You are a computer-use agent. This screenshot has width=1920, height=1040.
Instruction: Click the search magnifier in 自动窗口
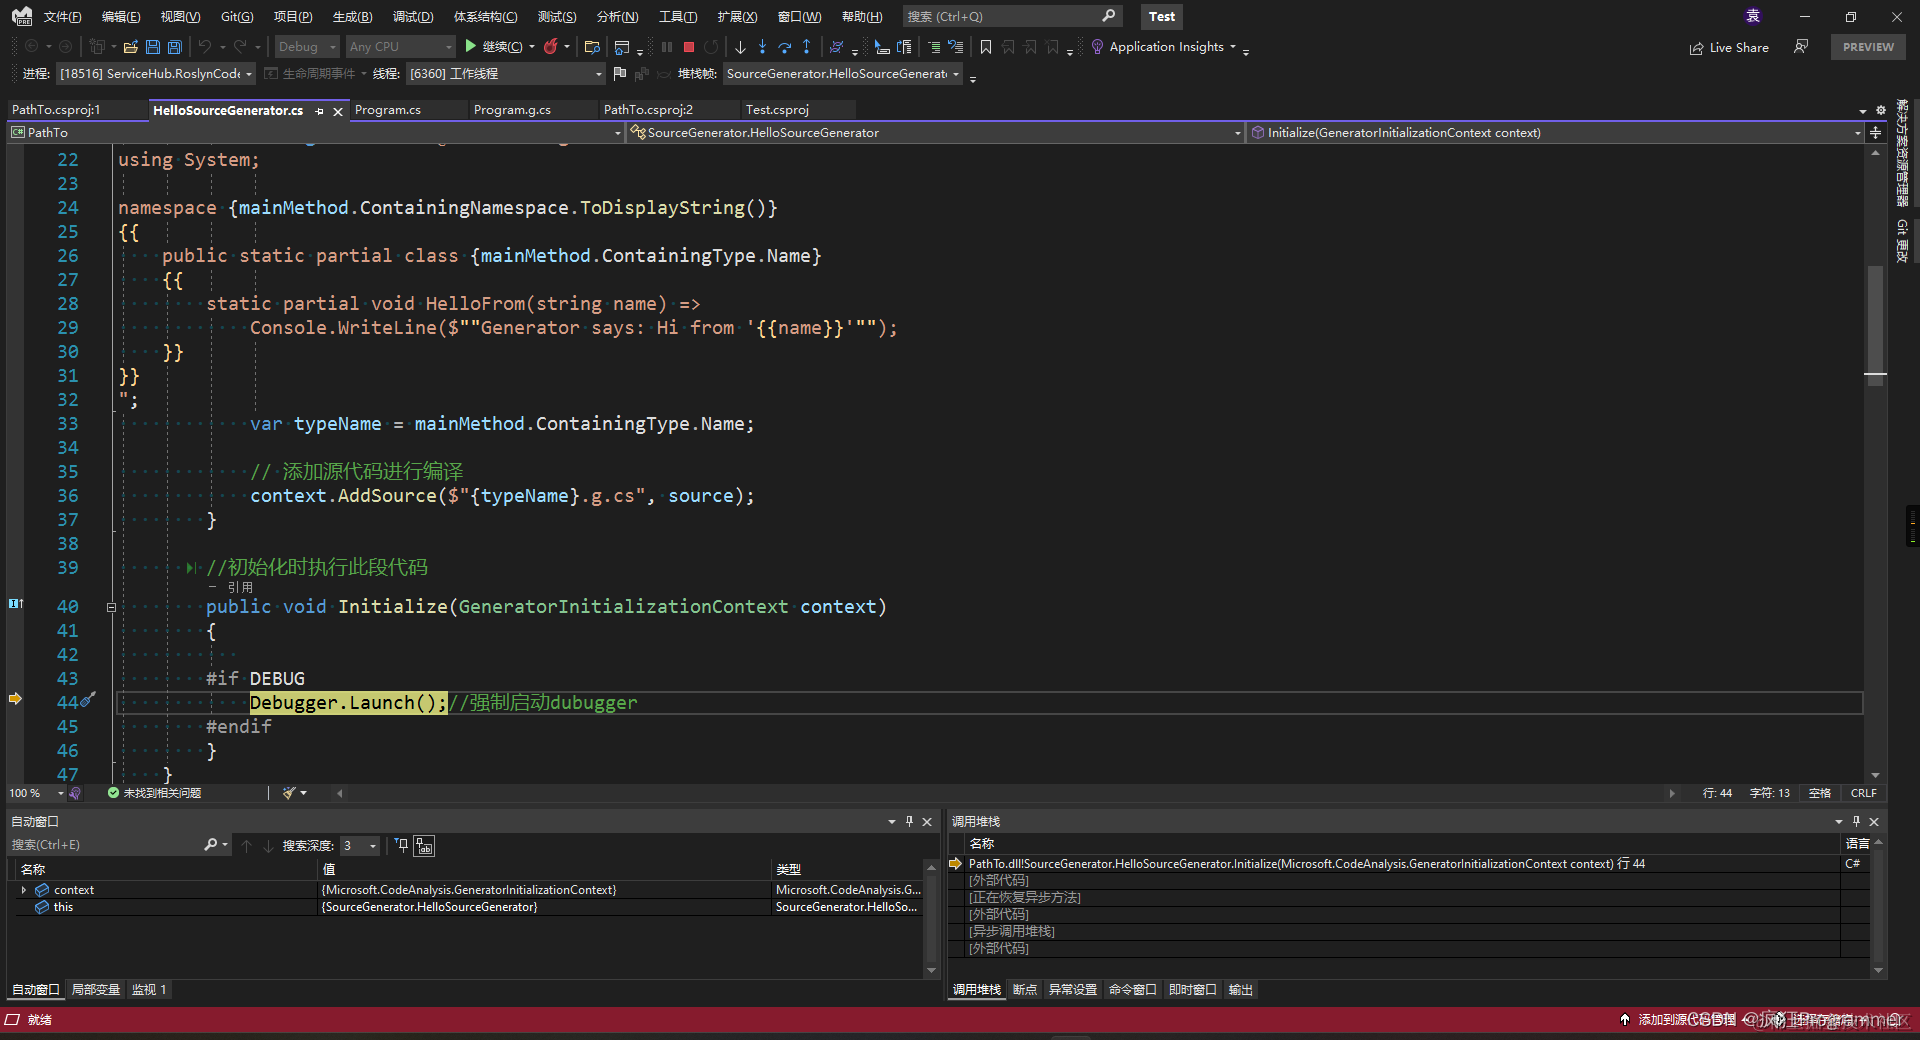(x=211, y=845)
